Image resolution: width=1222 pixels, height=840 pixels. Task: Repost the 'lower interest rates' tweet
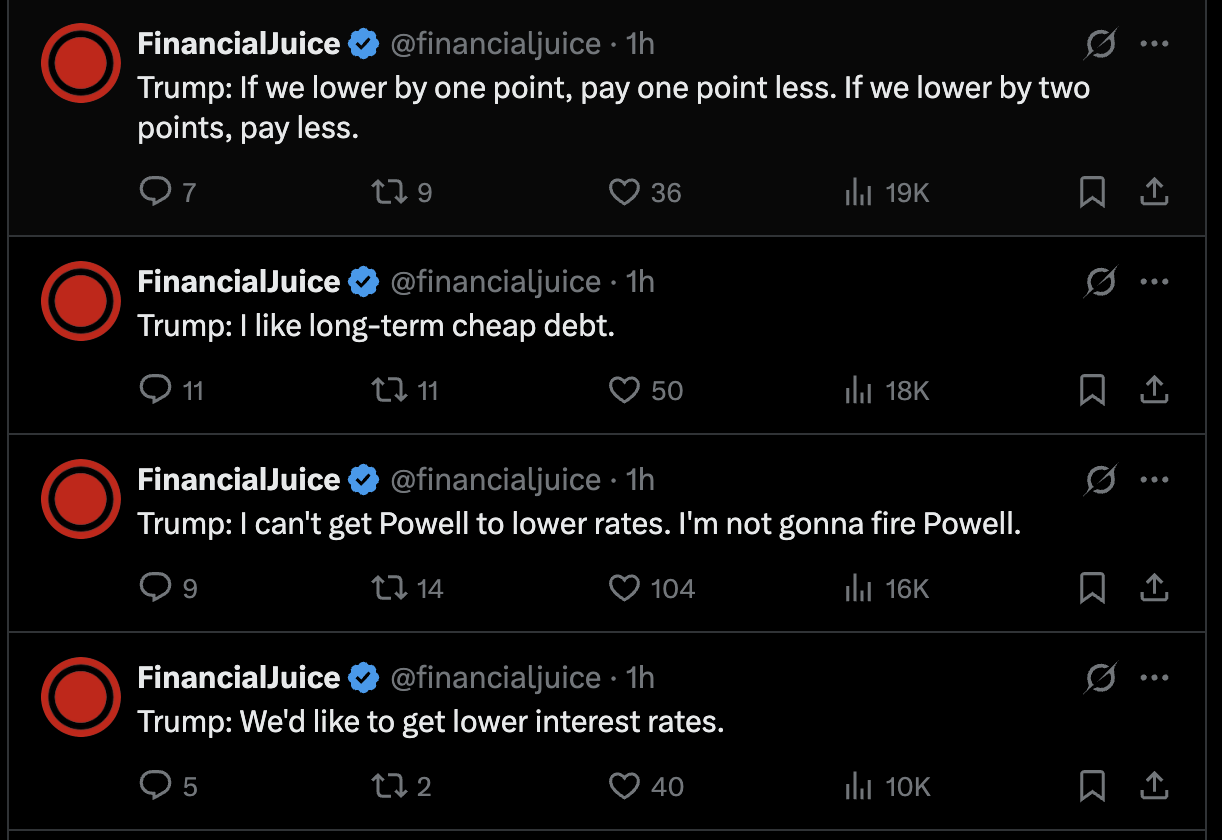coord(389,785)
